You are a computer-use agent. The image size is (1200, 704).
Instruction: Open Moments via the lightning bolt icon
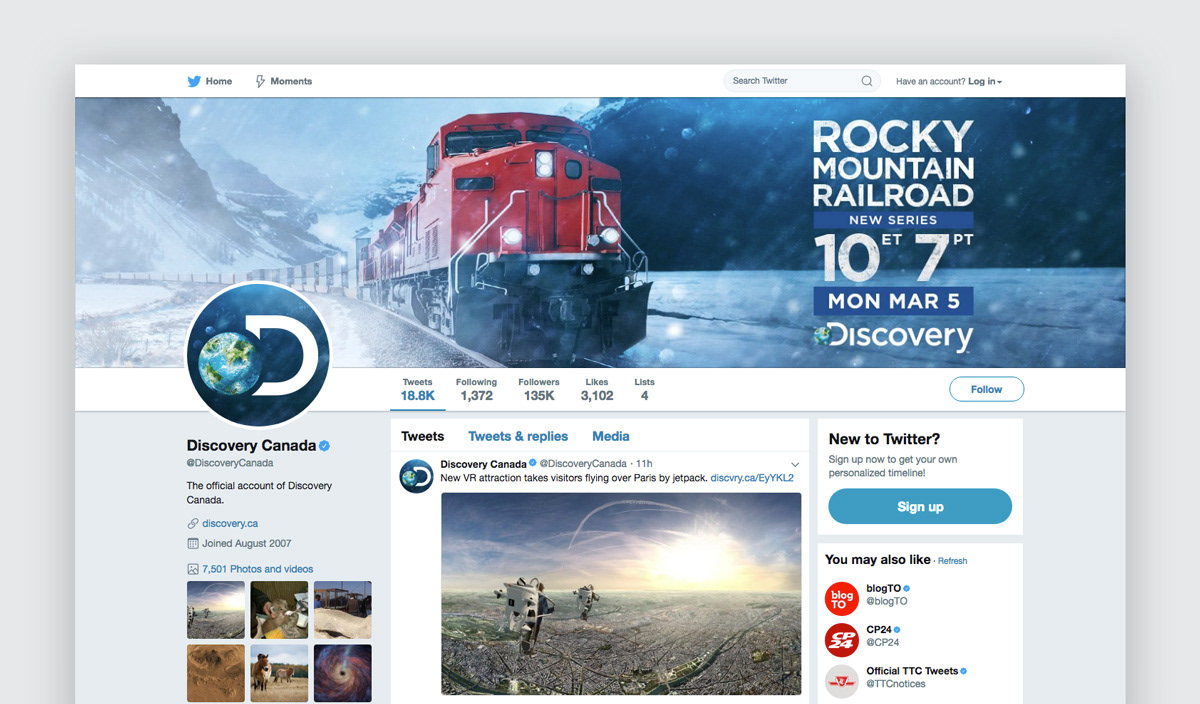pyautogui.click(x=260, y=81)
